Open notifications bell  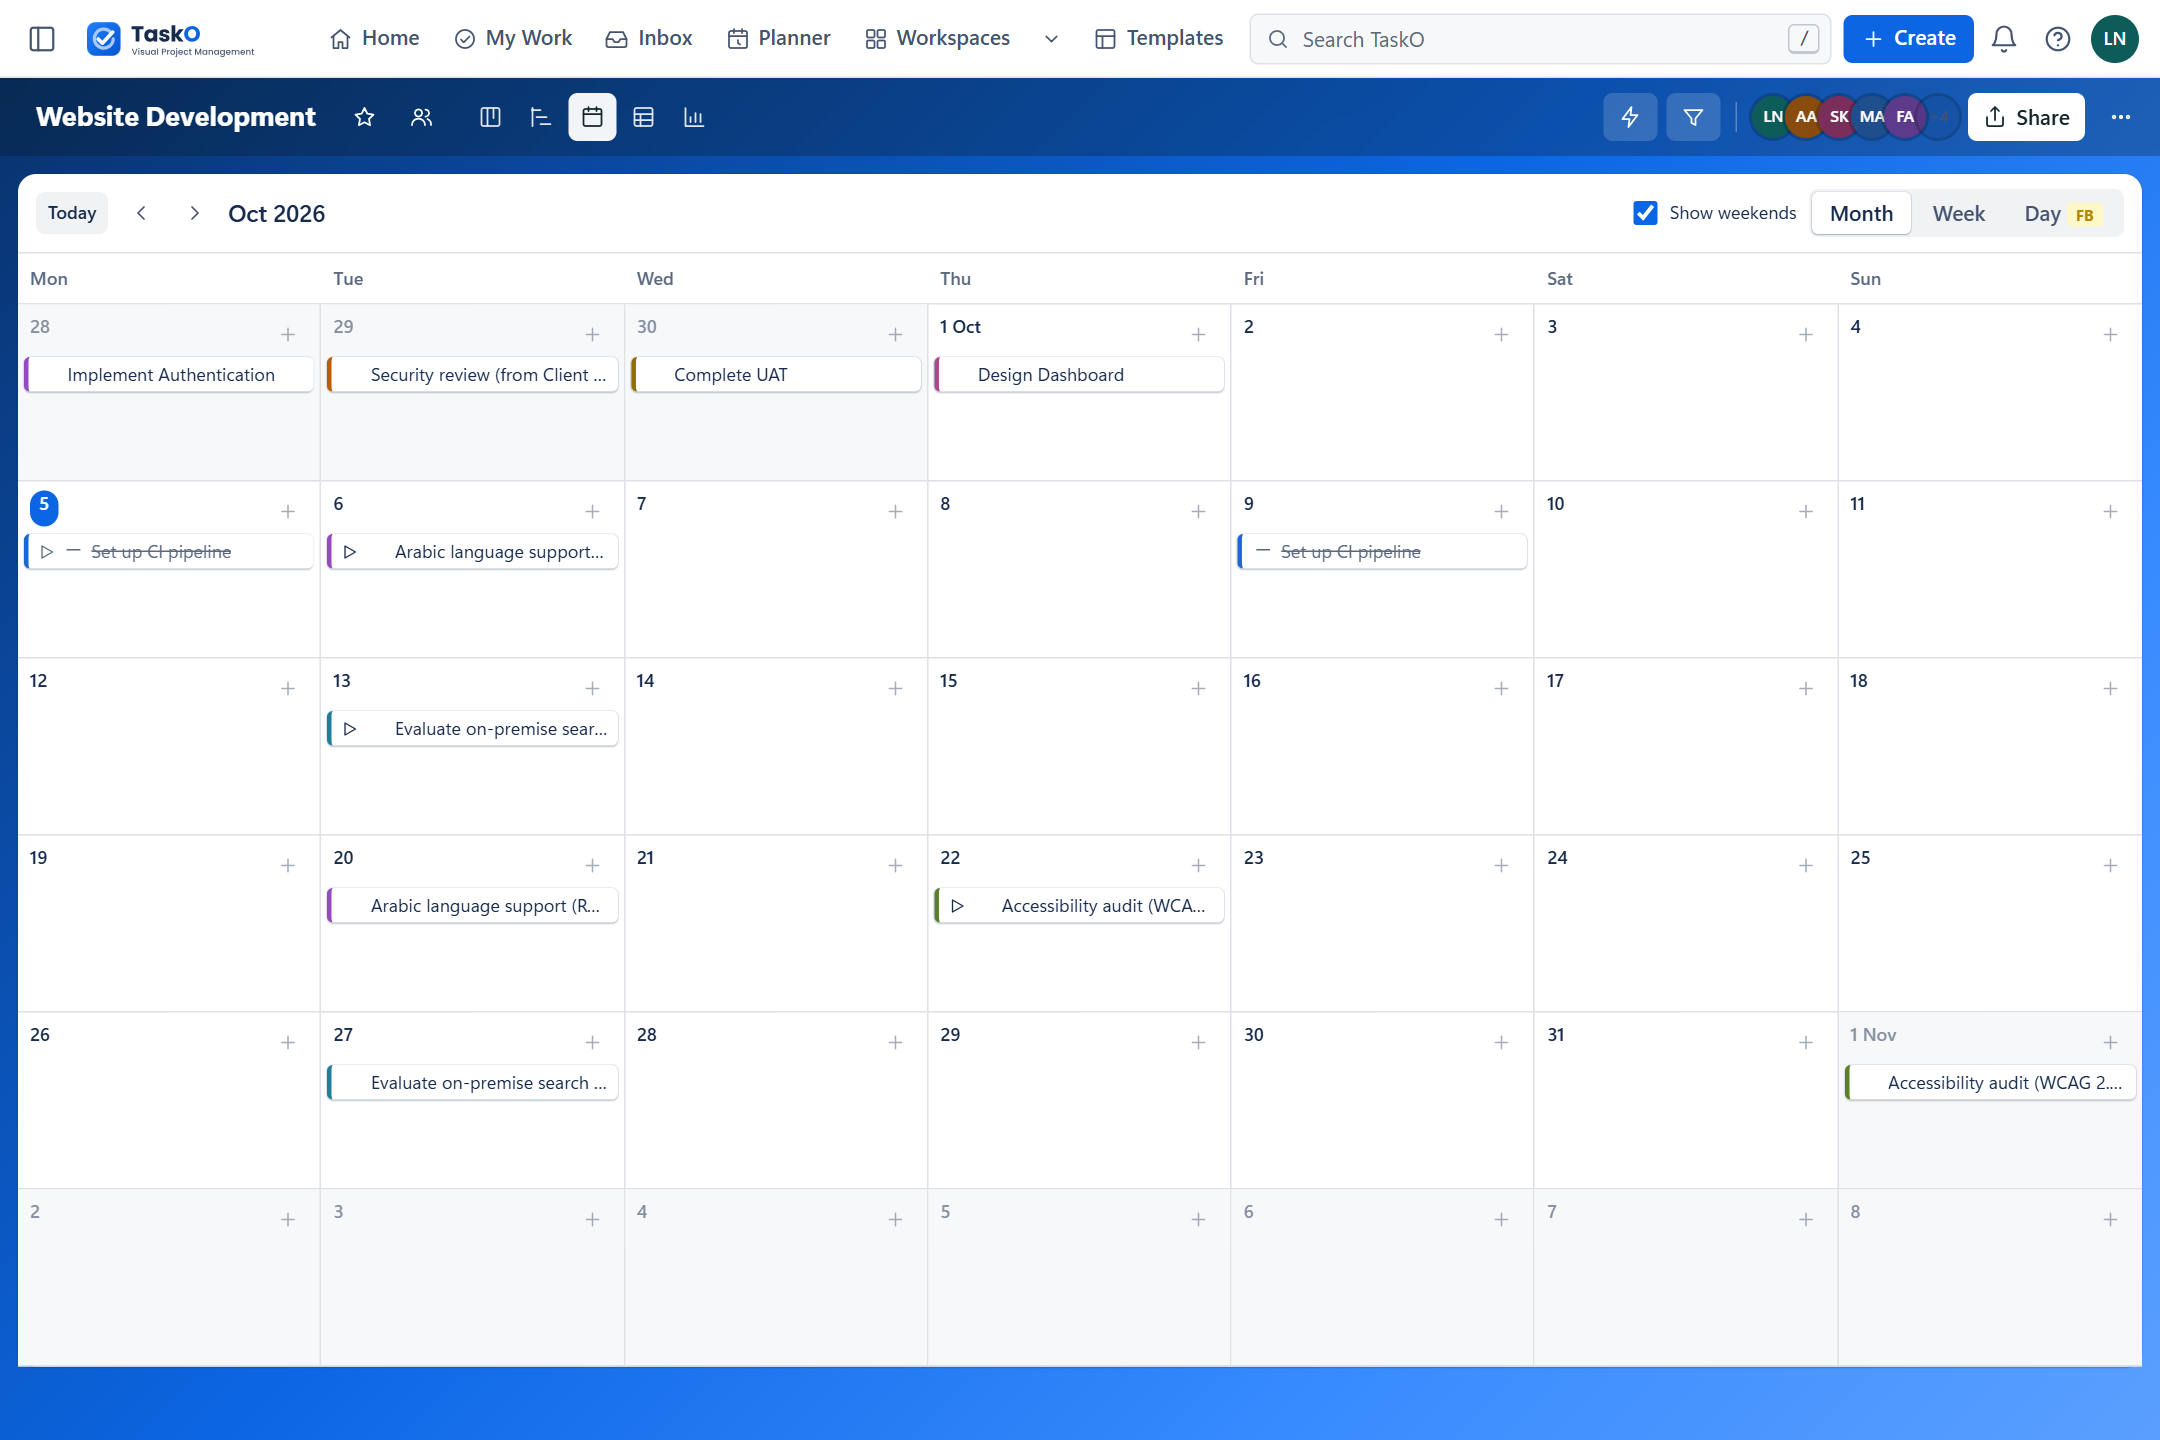[x=2004, y=39]
